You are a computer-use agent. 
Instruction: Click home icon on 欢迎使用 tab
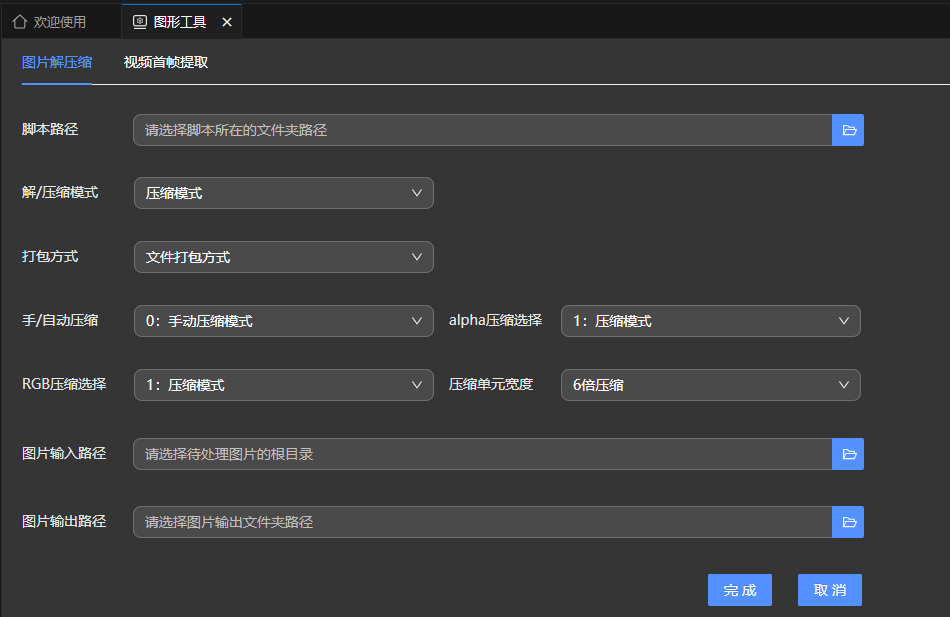click(x=19, y=22)
